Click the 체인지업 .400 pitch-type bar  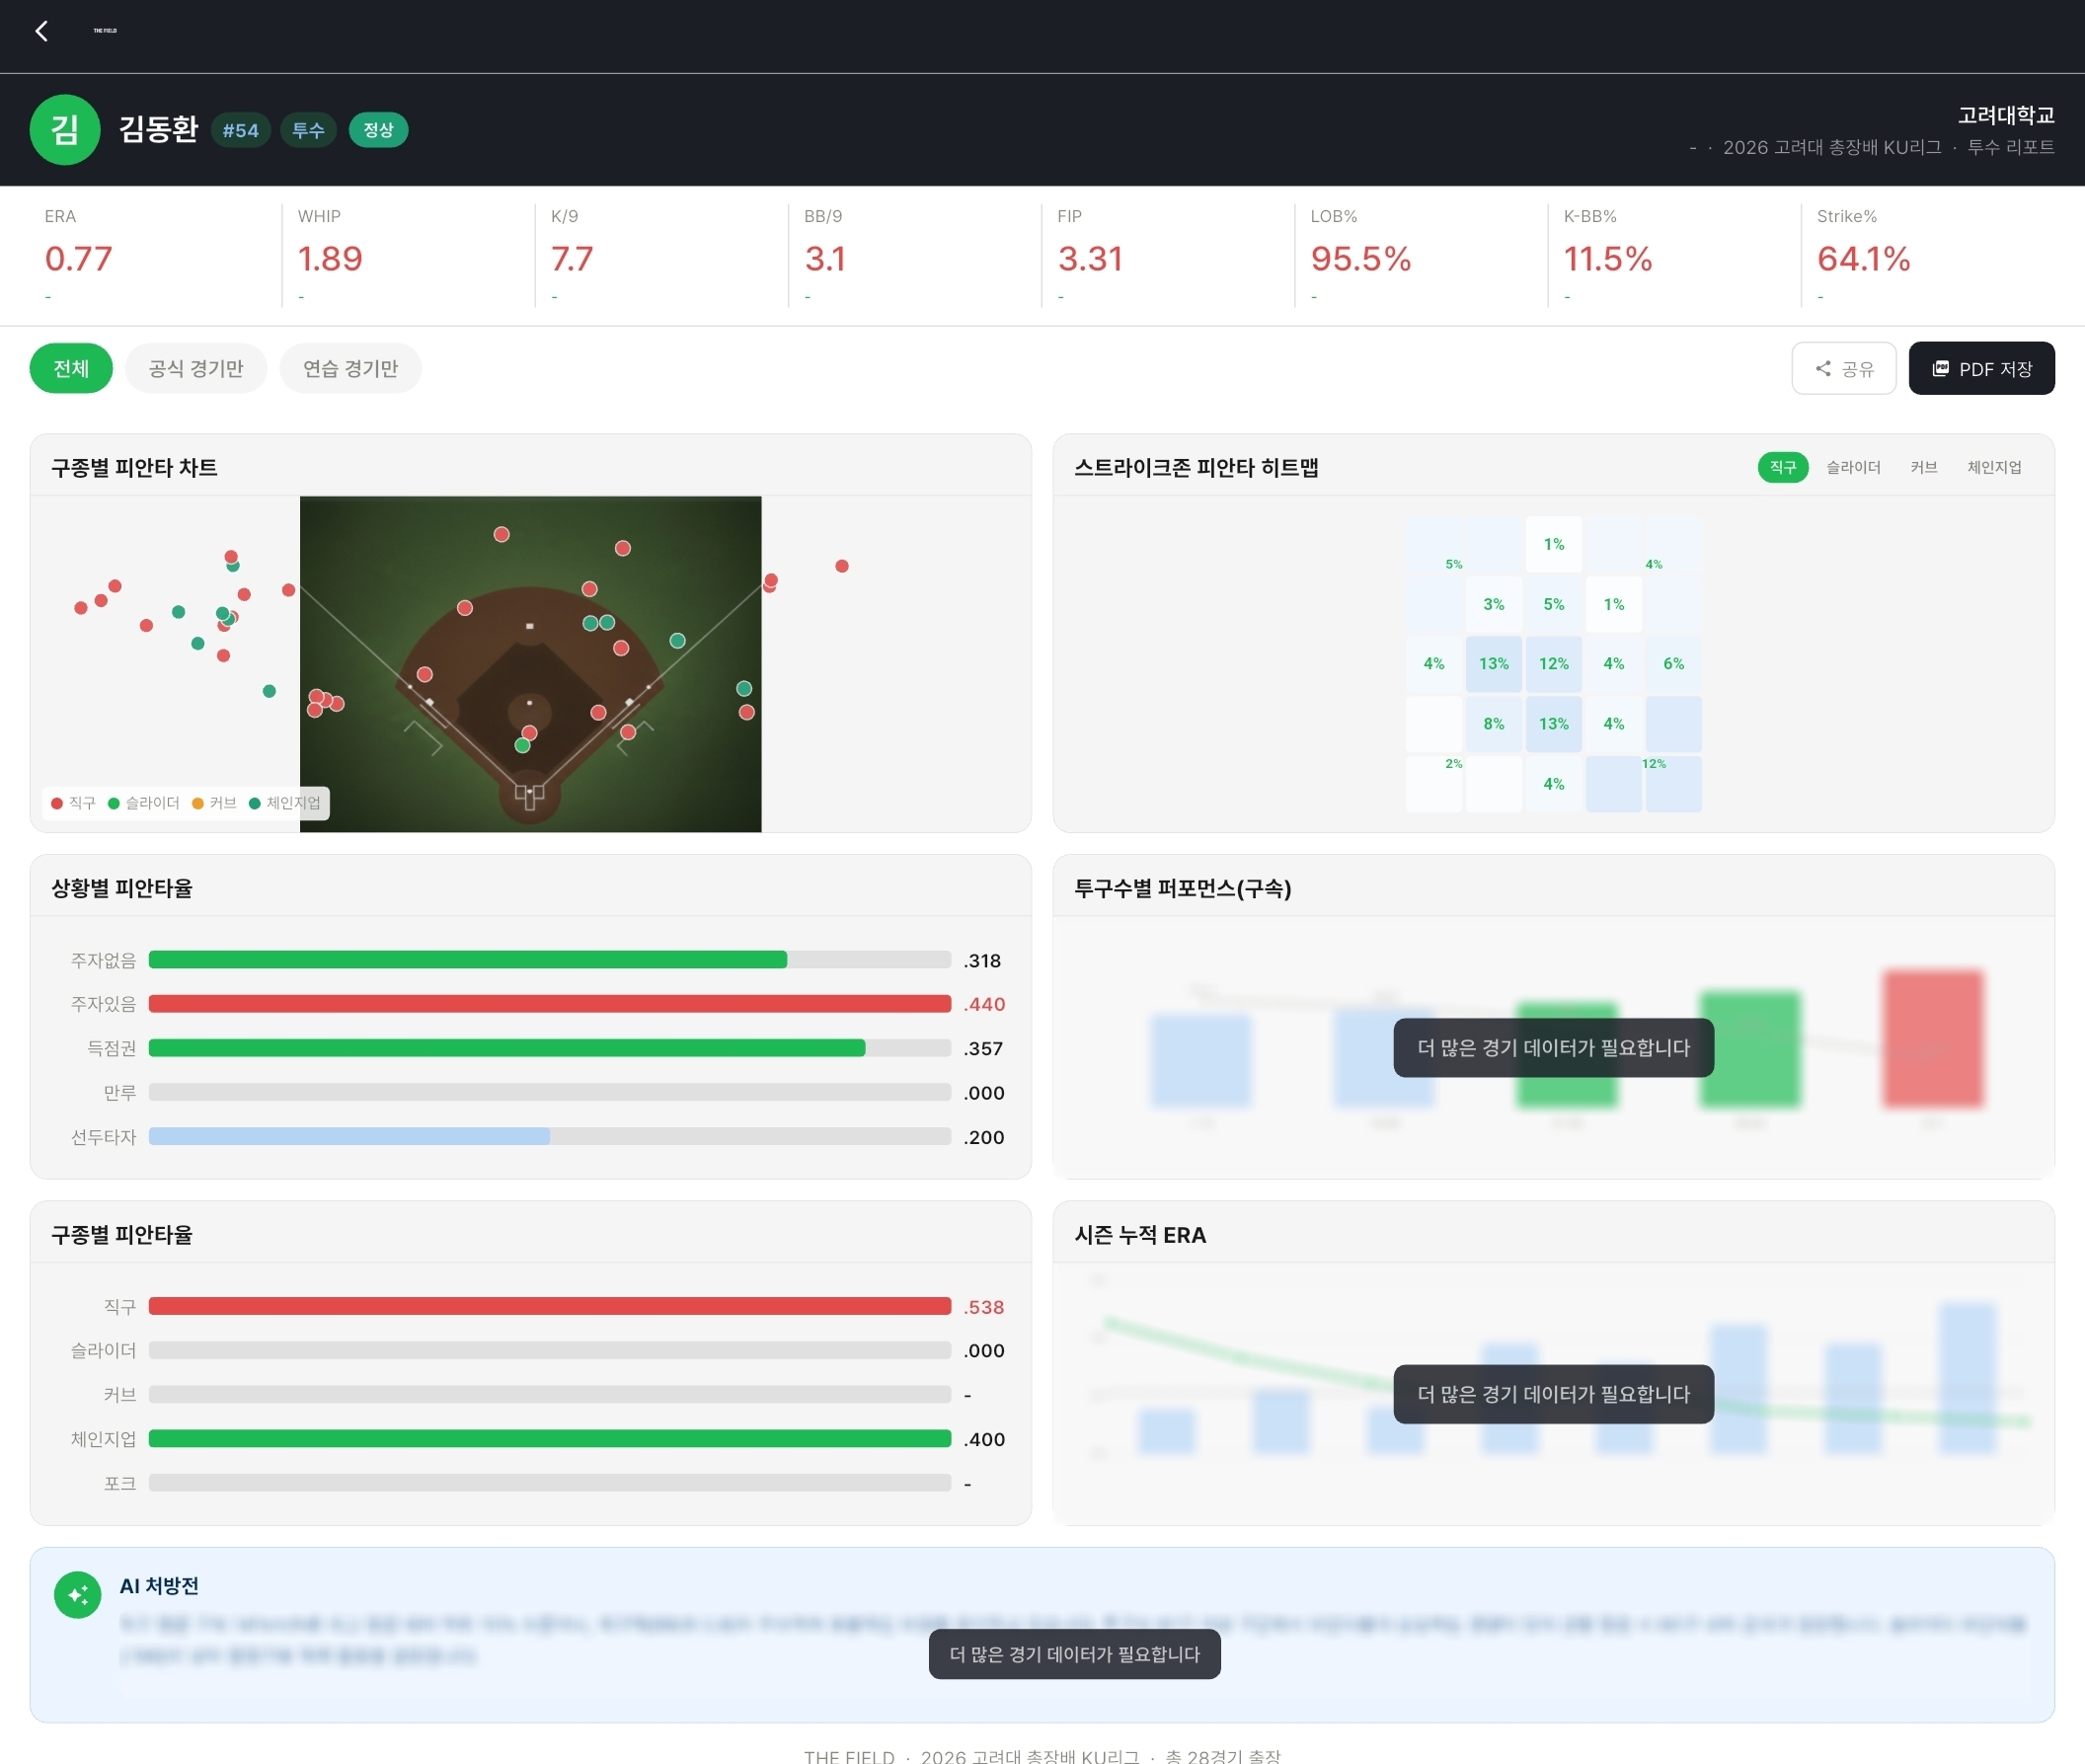[549, 1438]
